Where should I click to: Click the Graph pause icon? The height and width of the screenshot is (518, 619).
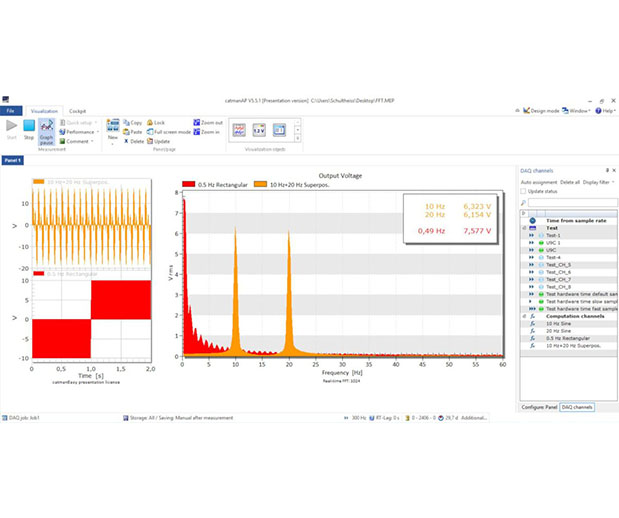pos(46,129)
